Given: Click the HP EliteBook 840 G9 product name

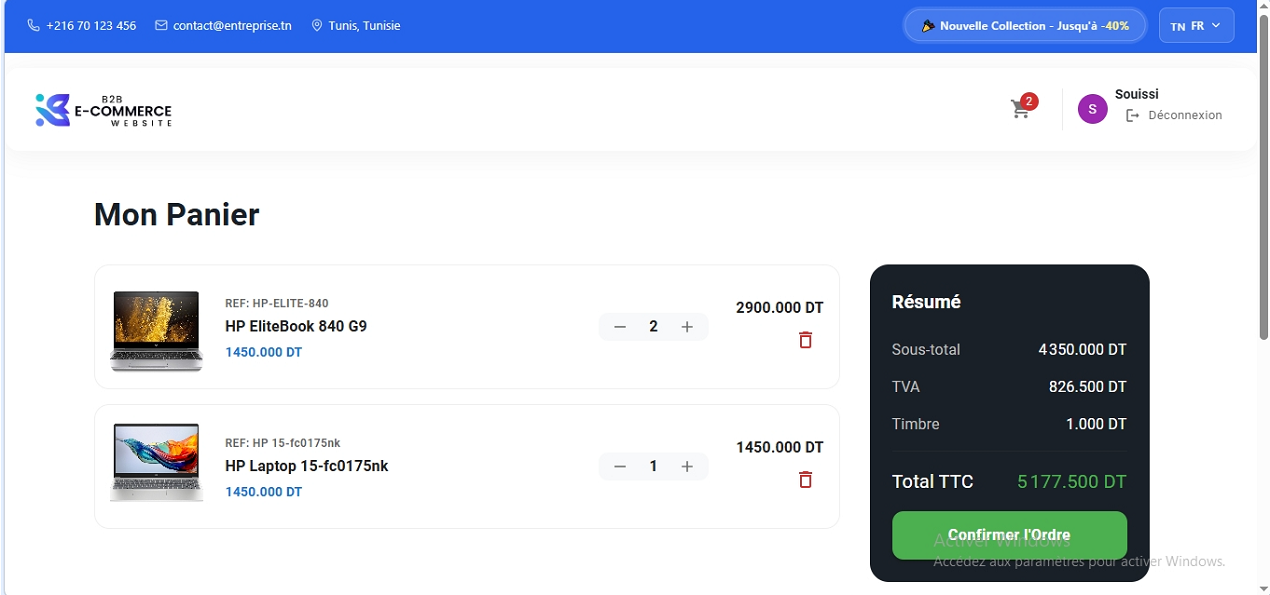Looking at the screenshot, I should 296,326.
